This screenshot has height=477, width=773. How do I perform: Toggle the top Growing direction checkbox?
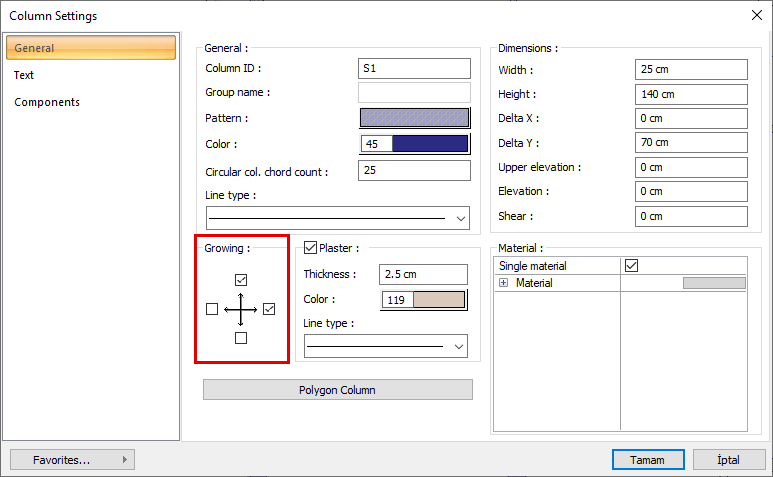coord(241,280)
